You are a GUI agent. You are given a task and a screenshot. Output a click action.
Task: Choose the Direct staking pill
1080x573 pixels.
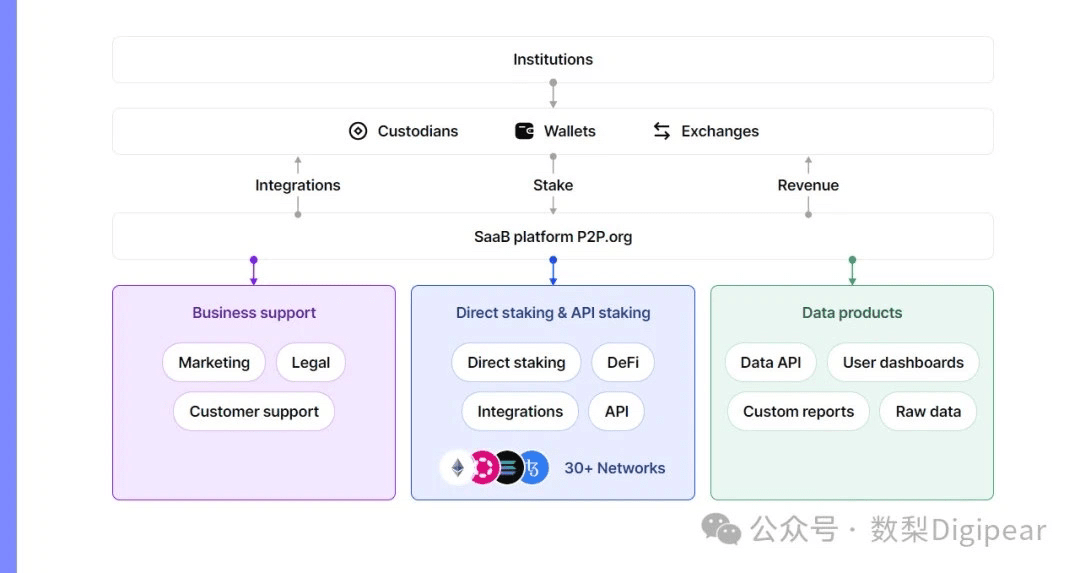[516, 362]
